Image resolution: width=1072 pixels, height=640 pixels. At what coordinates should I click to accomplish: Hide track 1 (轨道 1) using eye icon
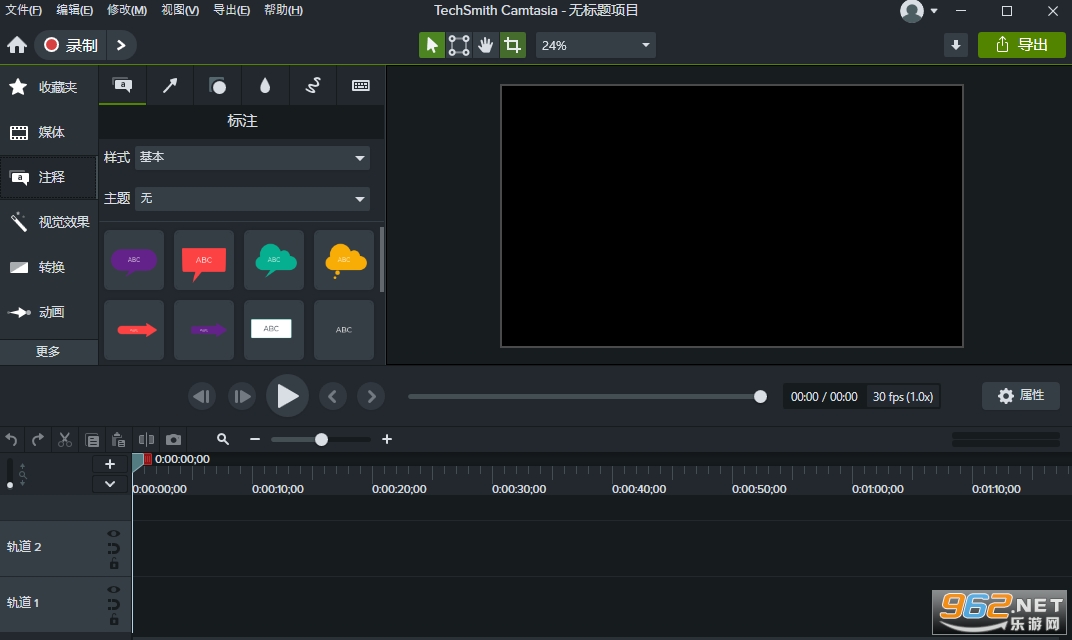(x=113, y=589)
